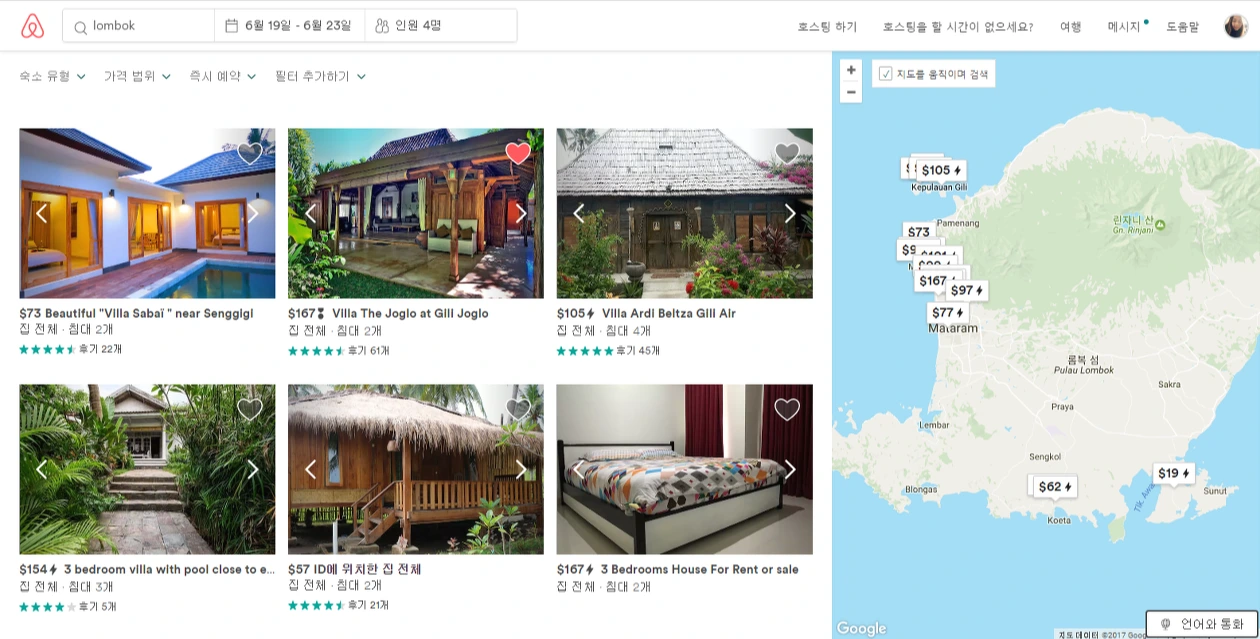1260x639 pixels.
Task: Expand the 즉시 예약 filter dropdown
Action: click(x=223, y=76)
